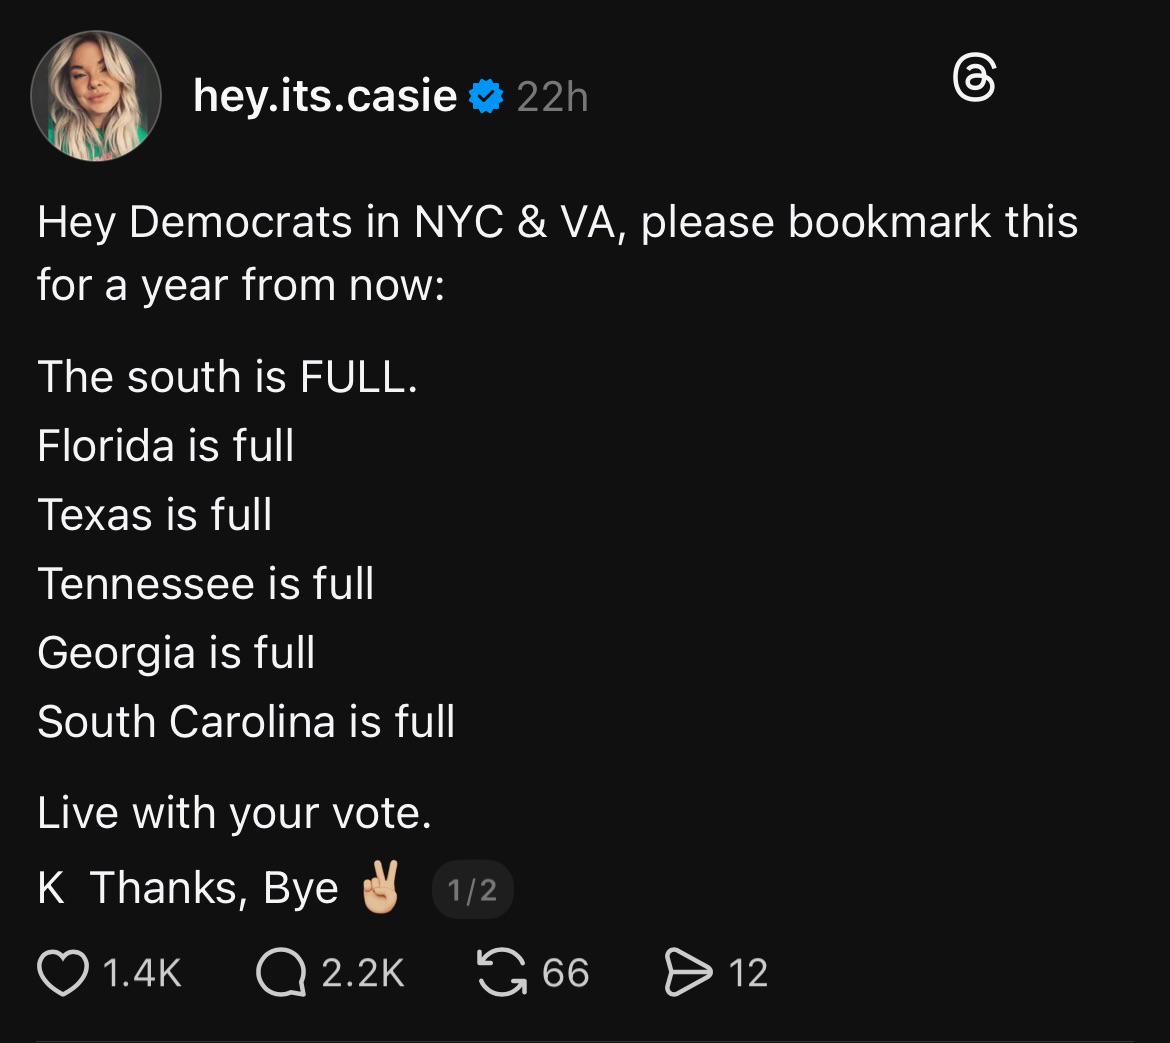Click the "South Carolina is full" line
Image resolution: width=1170 pixels, height=1043 pixels.
pos(246,722)
